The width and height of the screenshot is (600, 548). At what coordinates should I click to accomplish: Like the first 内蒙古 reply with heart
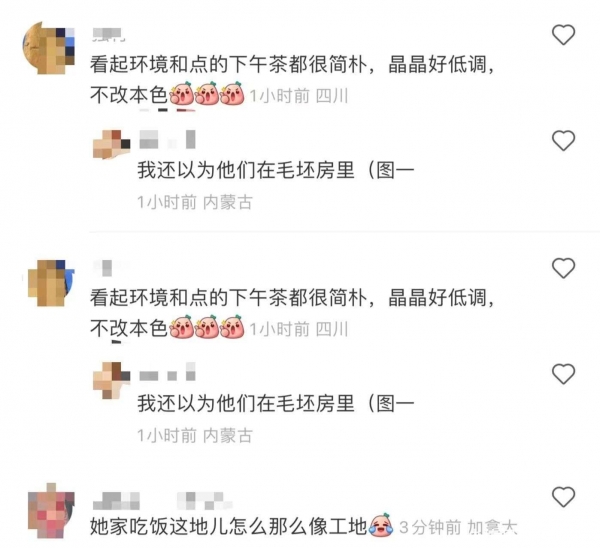tap(563, 140)
